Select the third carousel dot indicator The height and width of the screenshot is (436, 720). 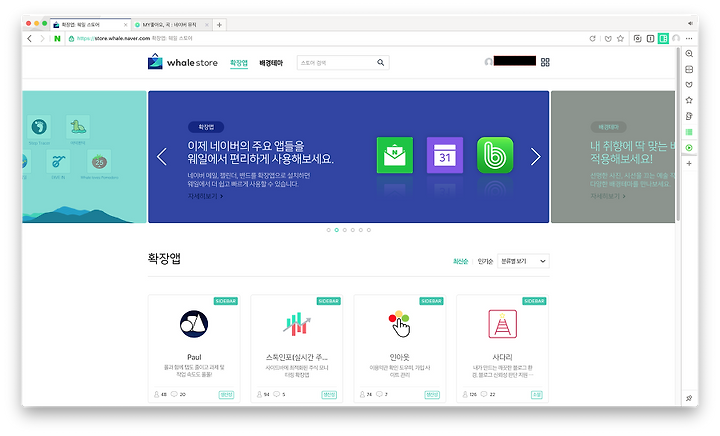tap(344, 230)
